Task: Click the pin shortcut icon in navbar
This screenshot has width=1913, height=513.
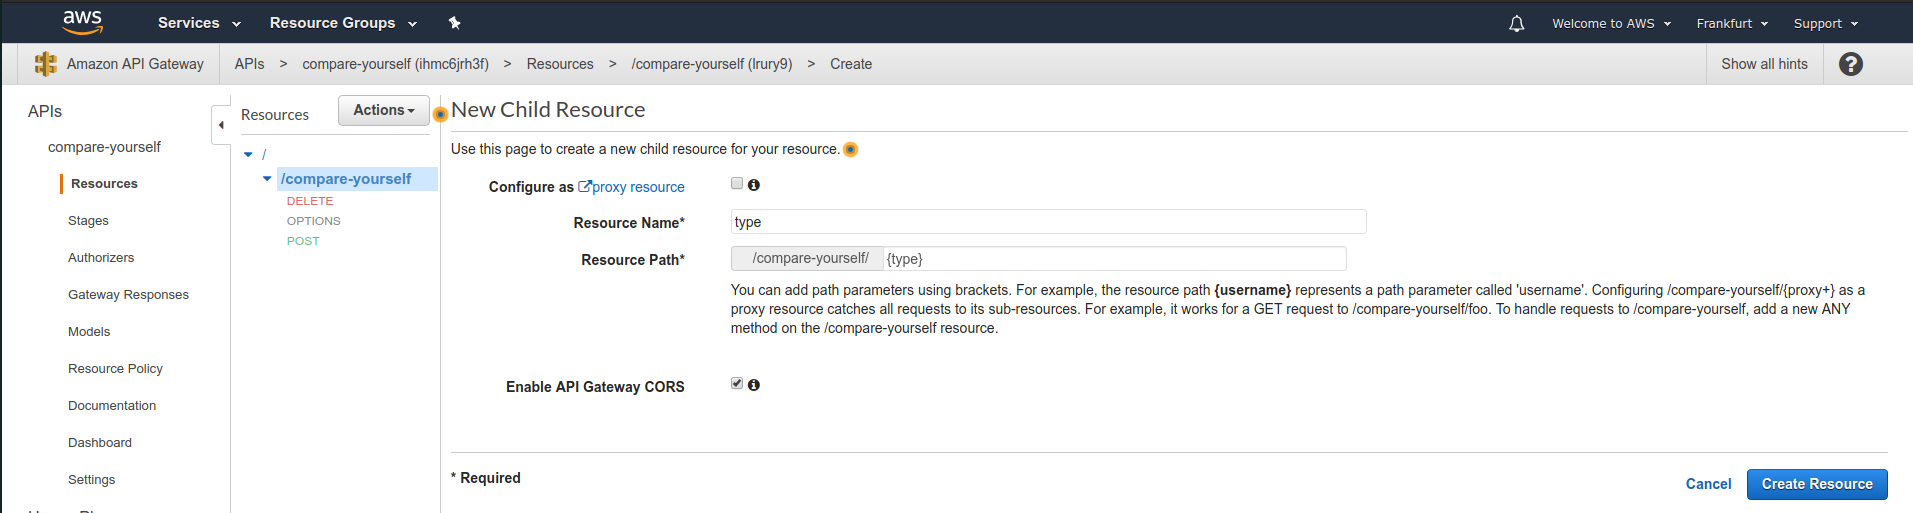Action: pos(454,23)
